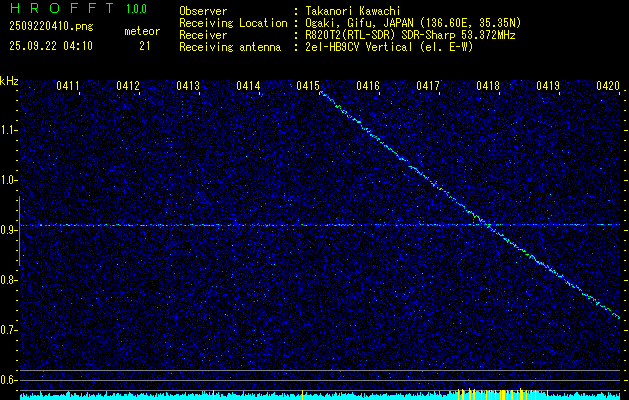Click the 0418 time marker
This screenshot has width=629, height=400.
(x=488, y=87)
